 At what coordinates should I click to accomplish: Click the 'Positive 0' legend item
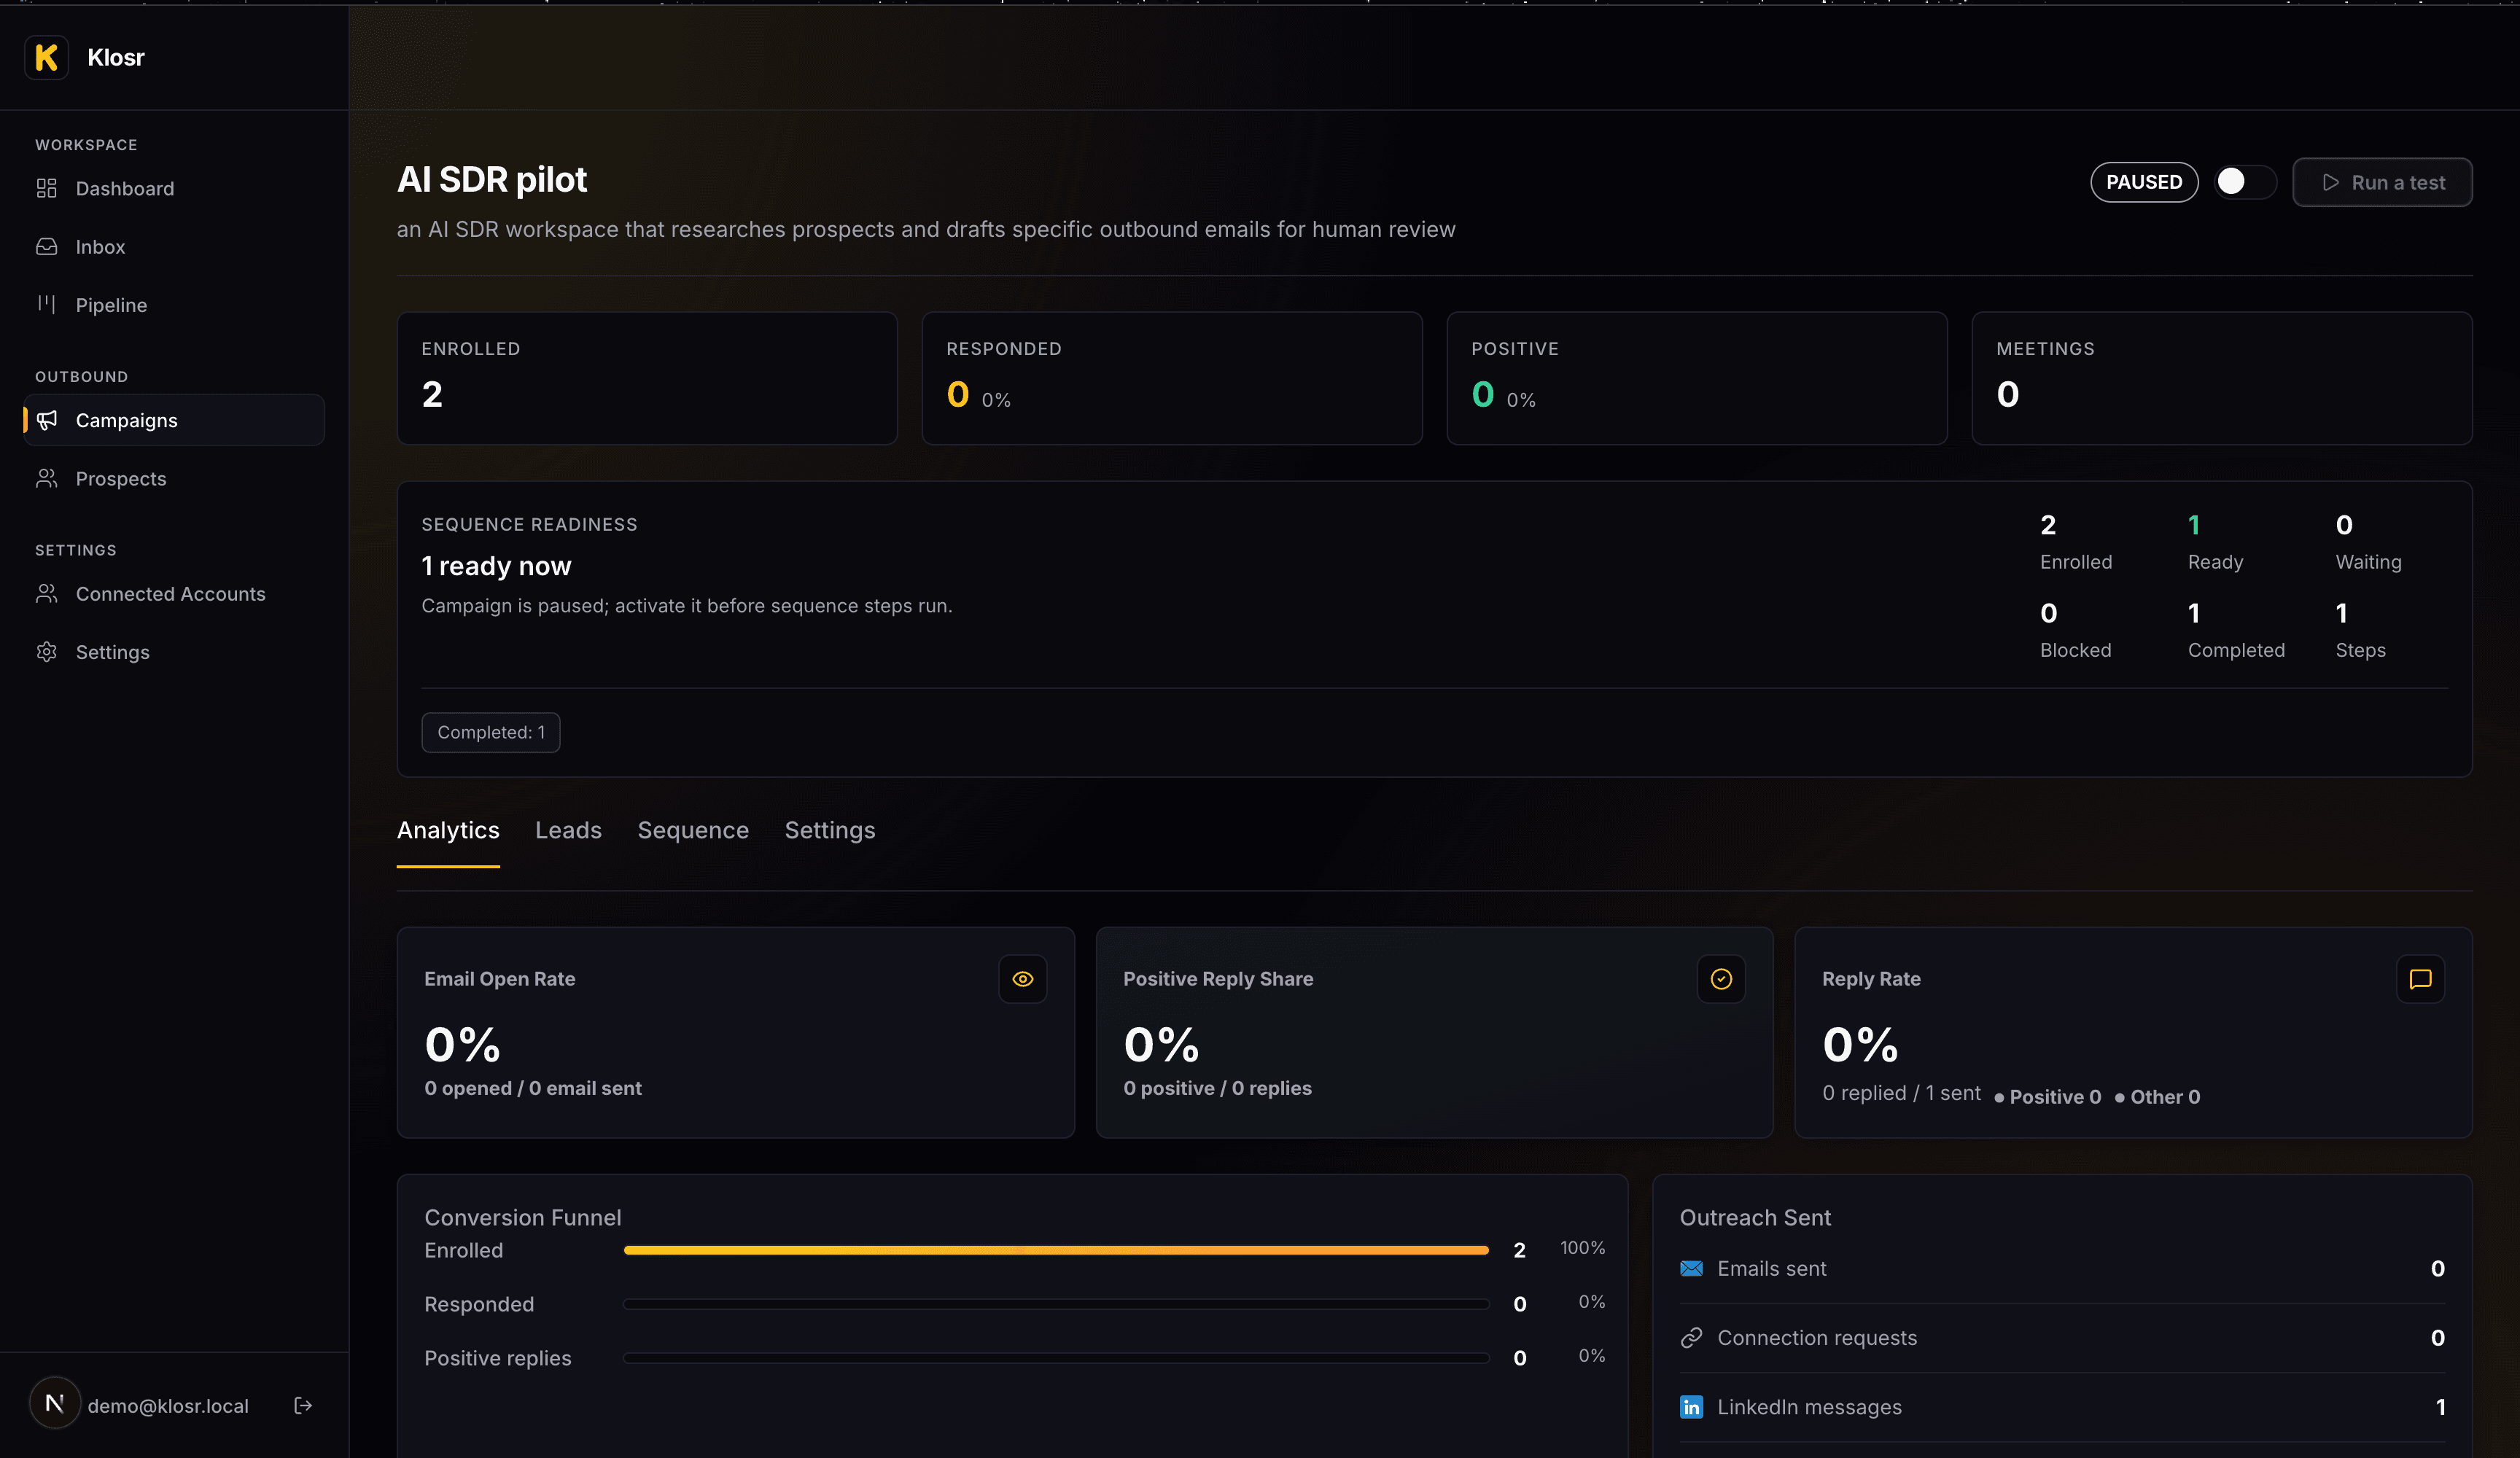point(2048,1097)
